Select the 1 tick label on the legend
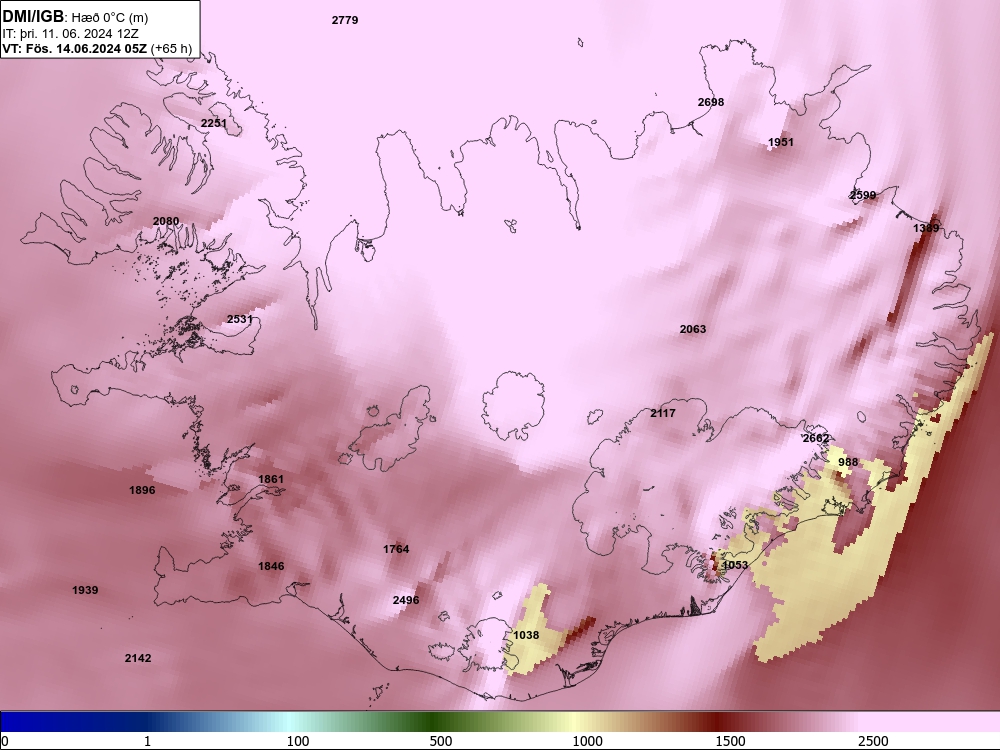Viewport: 1000px width, 750px height. click(147, 741)
